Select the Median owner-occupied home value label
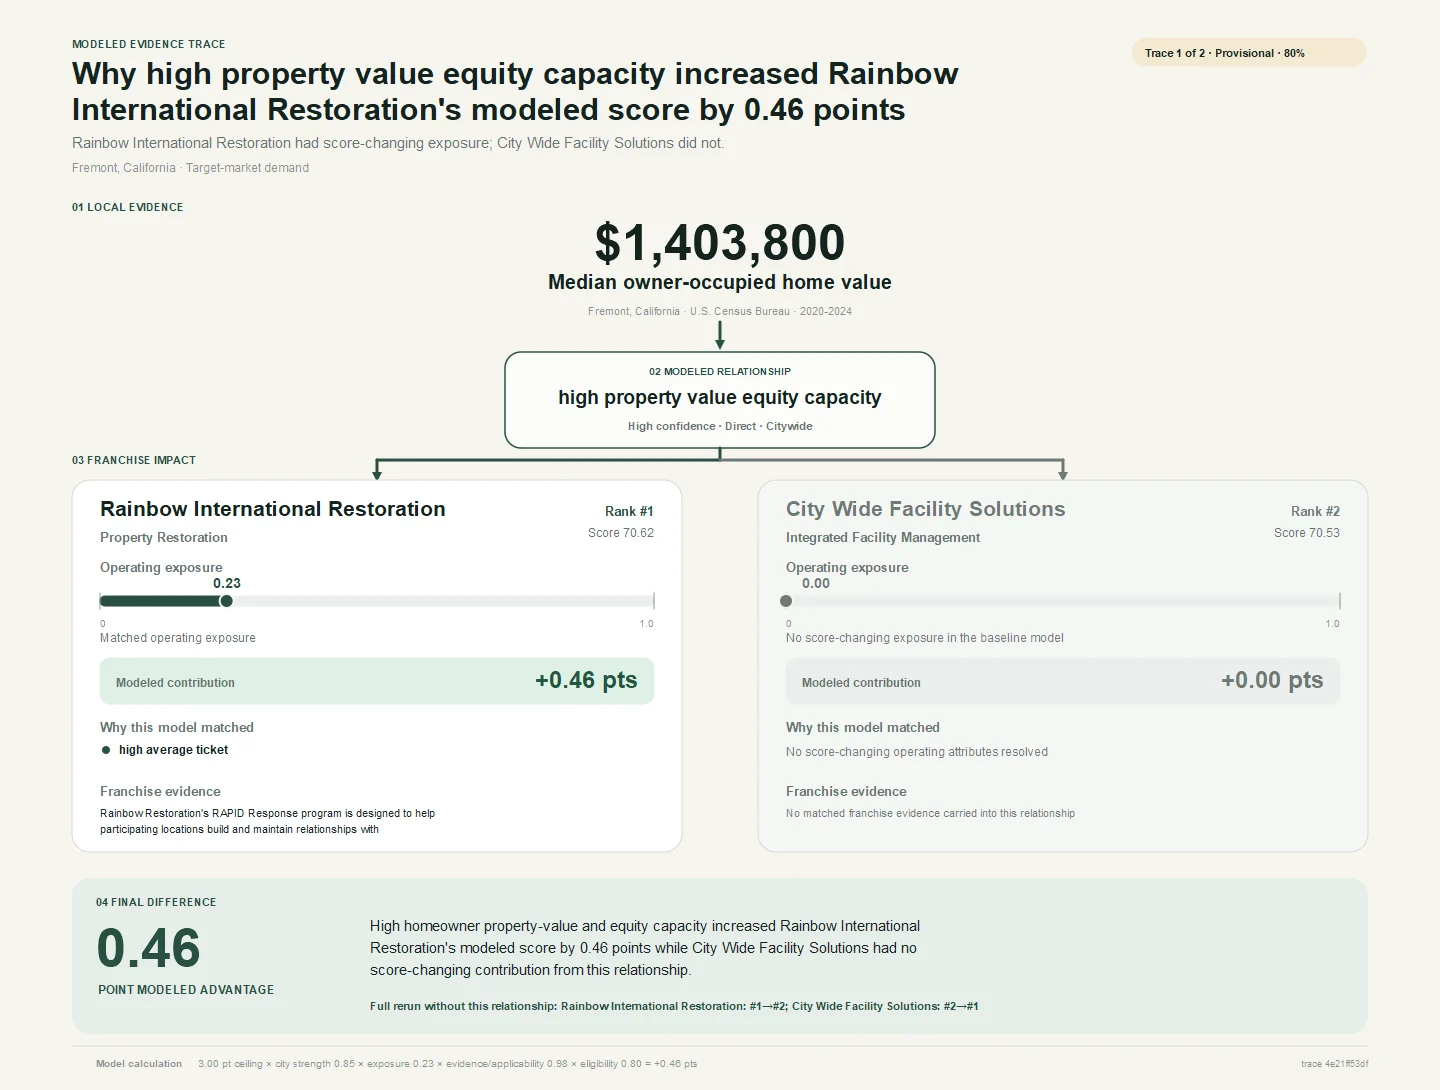Image resolution: width=1440 pixels, height=1090 pixels. pyautogui.click(x=720, y=282)
